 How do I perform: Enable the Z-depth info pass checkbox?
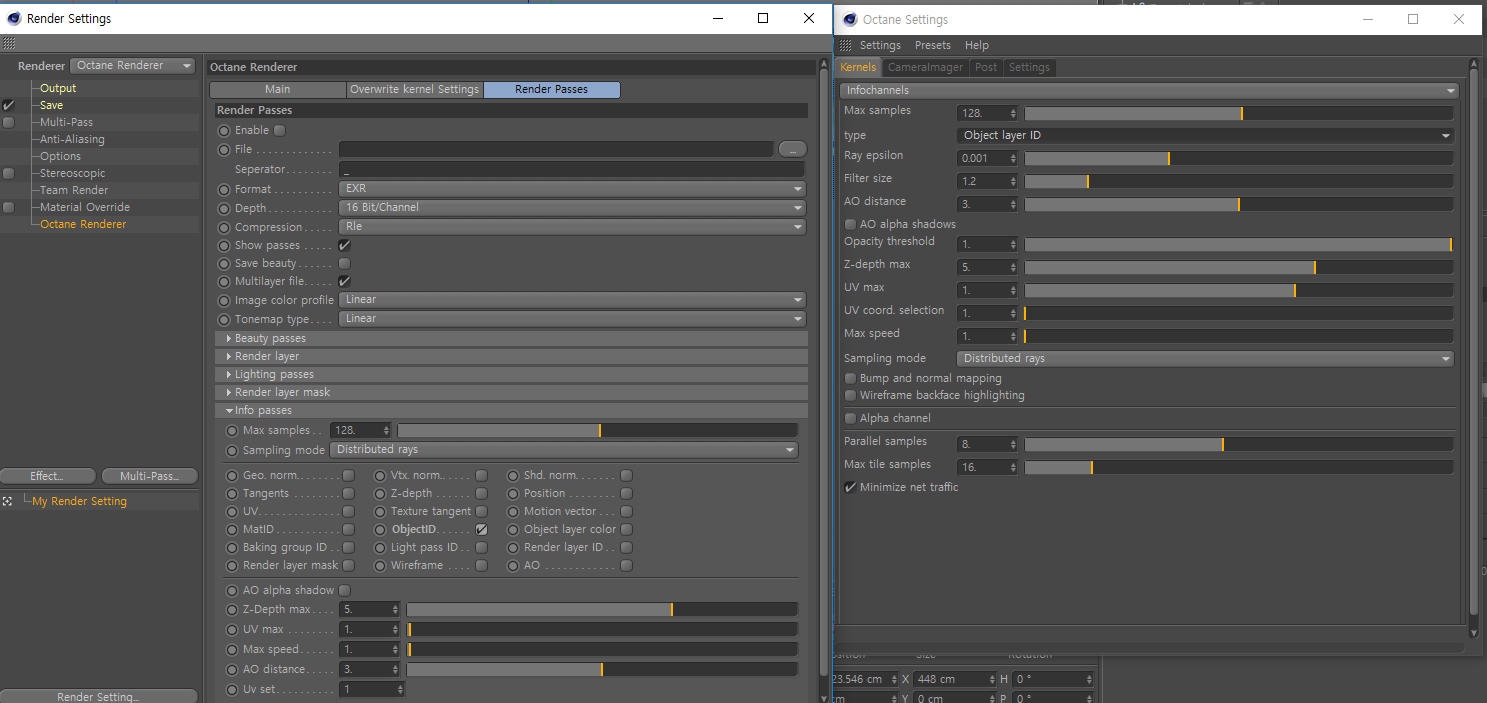481,493
